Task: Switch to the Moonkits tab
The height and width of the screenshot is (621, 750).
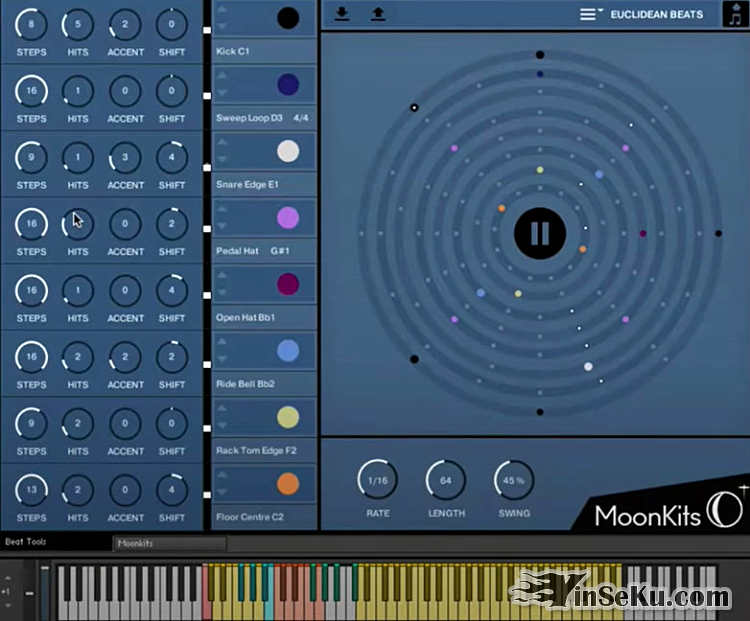Action: 136,543
